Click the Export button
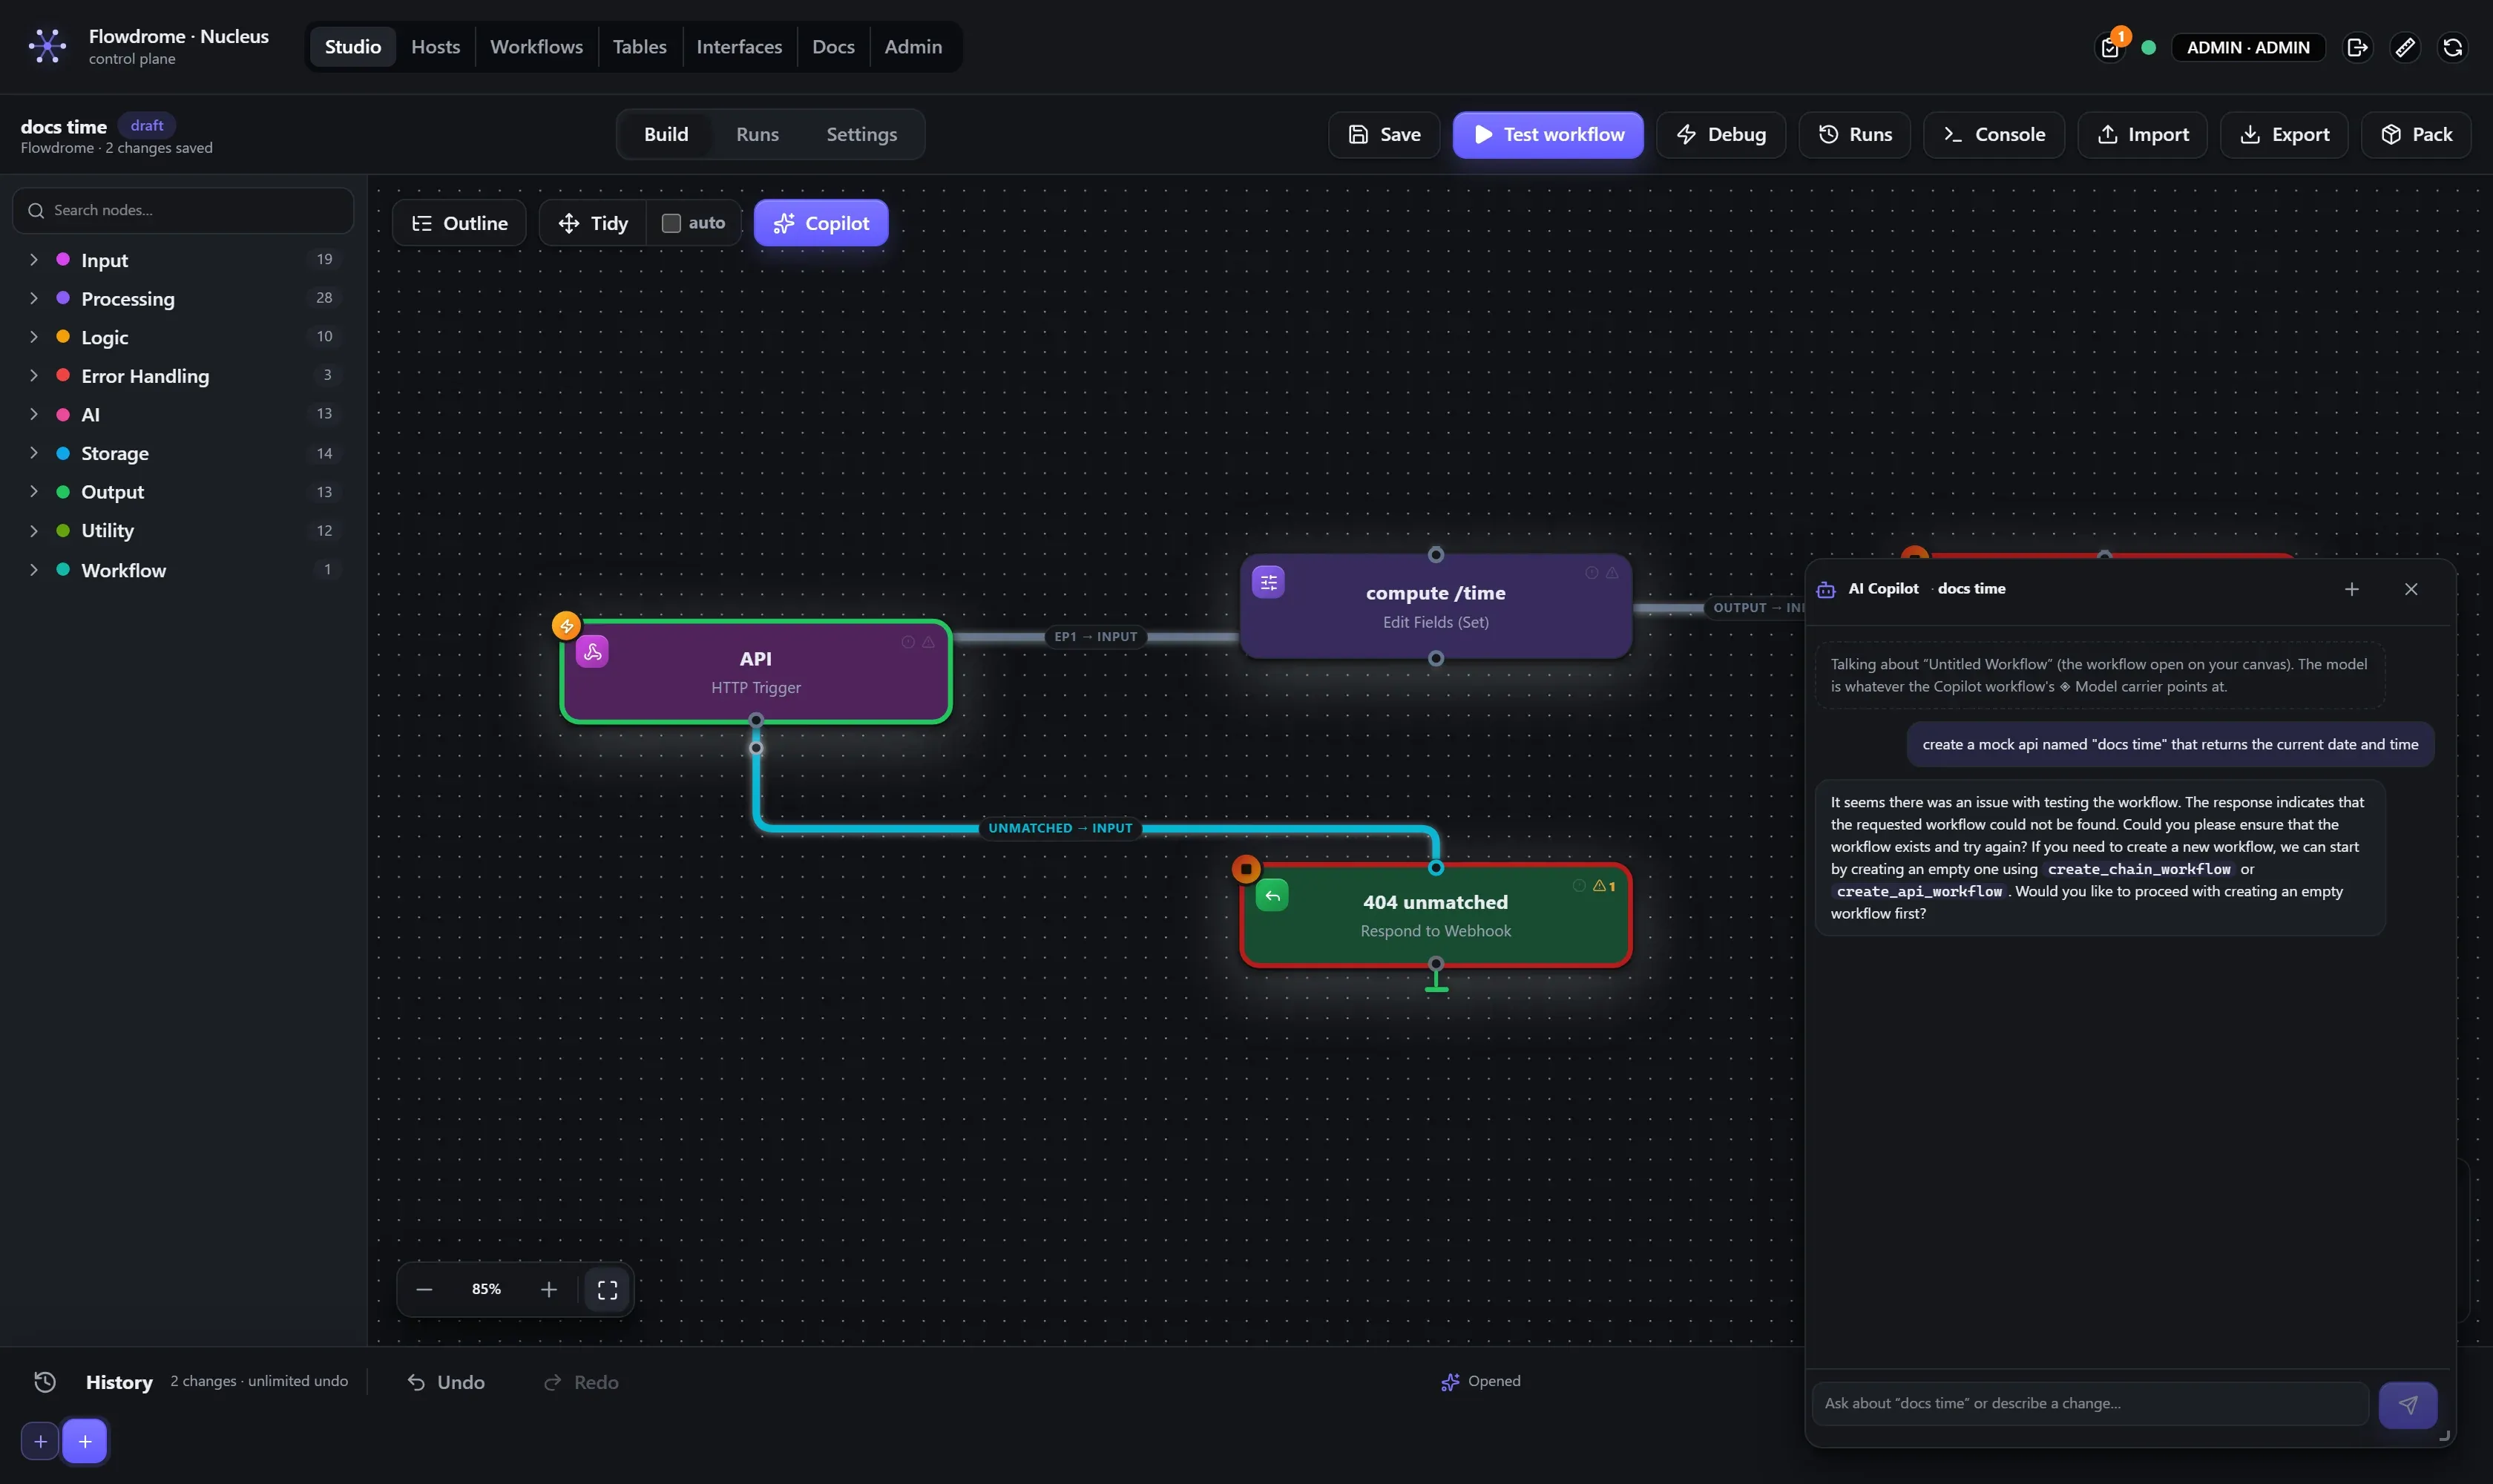Image resolution: width=2493 pixels, height=1484 pixels. point(2284,135)
